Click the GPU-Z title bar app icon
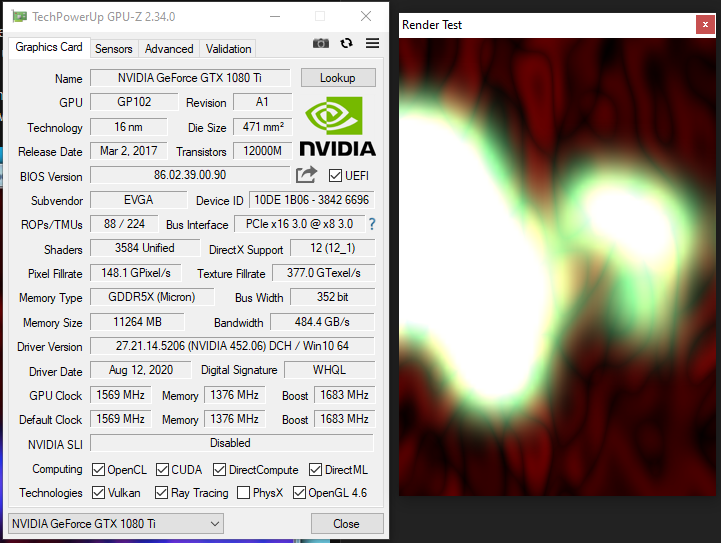Viewport: 721px width, 543px height. 19,17
